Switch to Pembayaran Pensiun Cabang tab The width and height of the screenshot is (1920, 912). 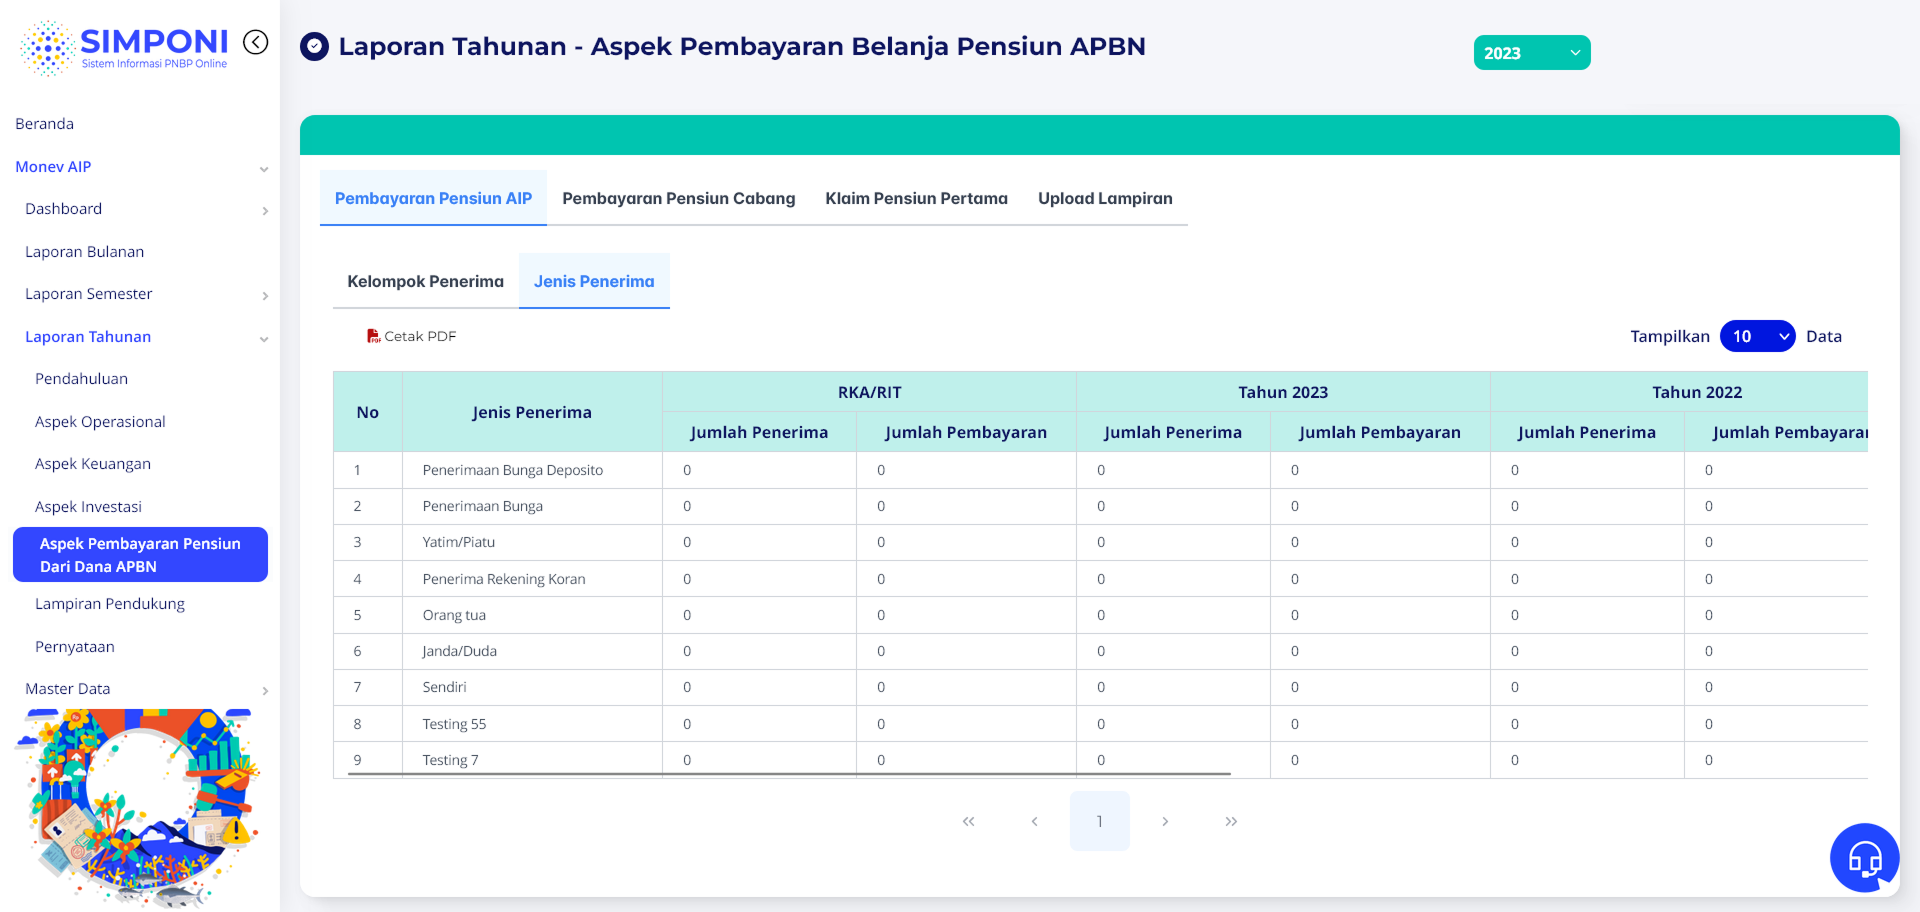click(679, 198)
